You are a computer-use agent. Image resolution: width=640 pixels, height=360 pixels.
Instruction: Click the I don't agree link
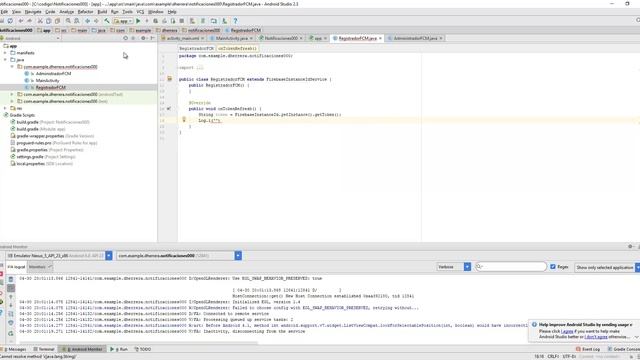tap(596, 337)
